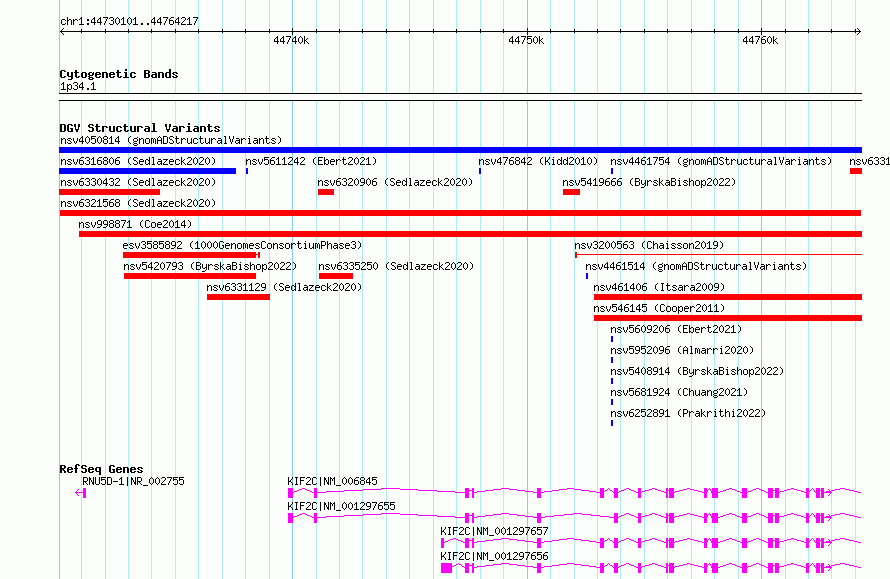Select the KIF2C|NM_001297655 transcript label

pyautogui.click(x=341, y=506)
